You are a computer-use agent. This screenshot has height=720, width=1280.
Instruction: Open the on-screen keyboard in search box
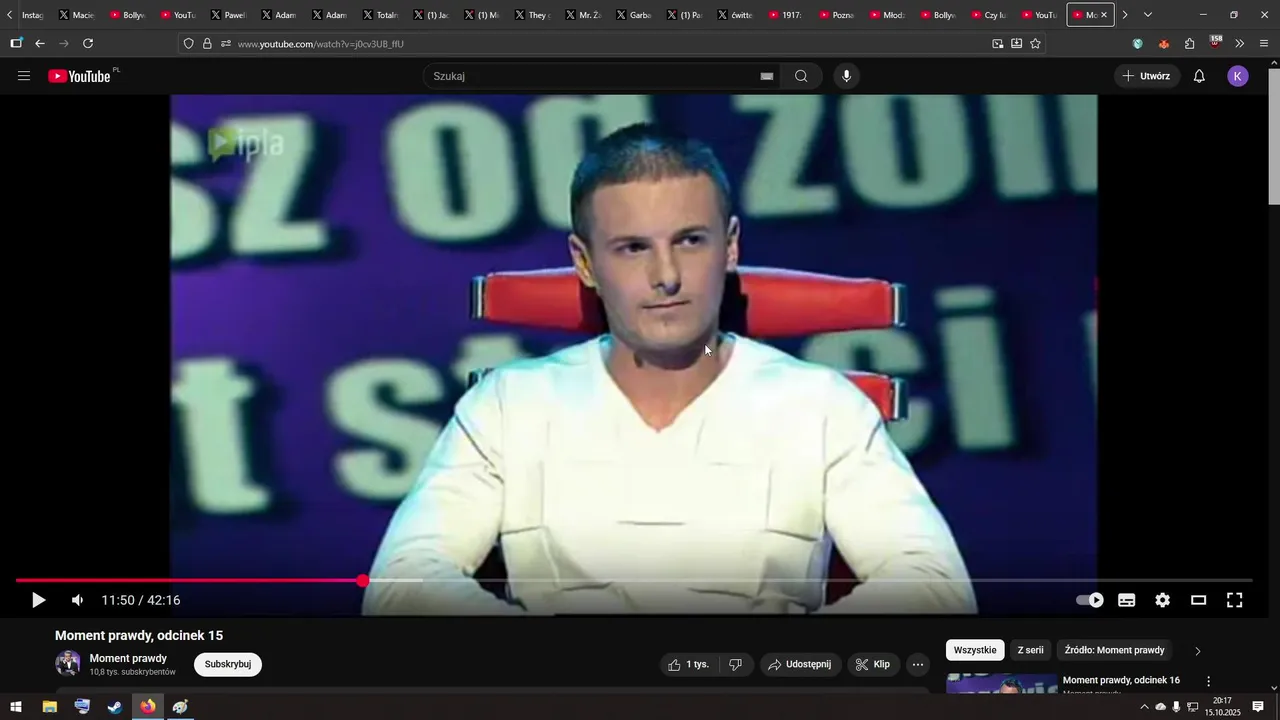[x=767, y=76]
